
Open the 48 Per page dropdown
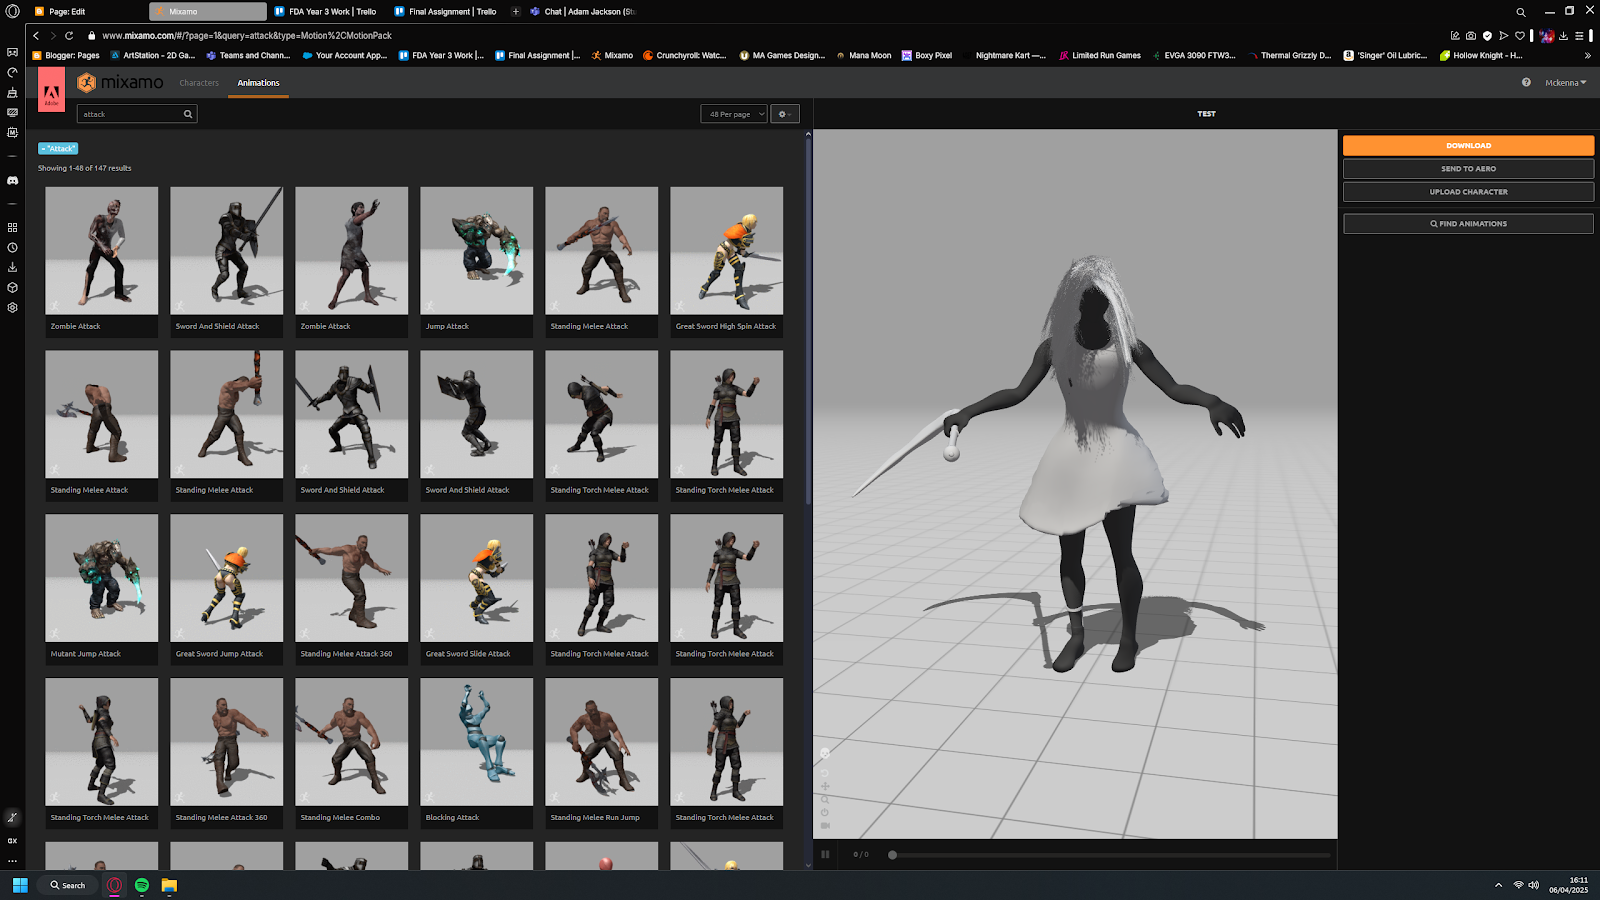pos(734,114)
